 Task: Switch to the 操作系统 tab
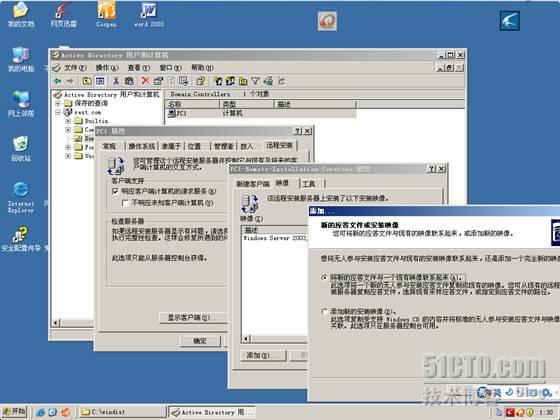coord(142,146)
